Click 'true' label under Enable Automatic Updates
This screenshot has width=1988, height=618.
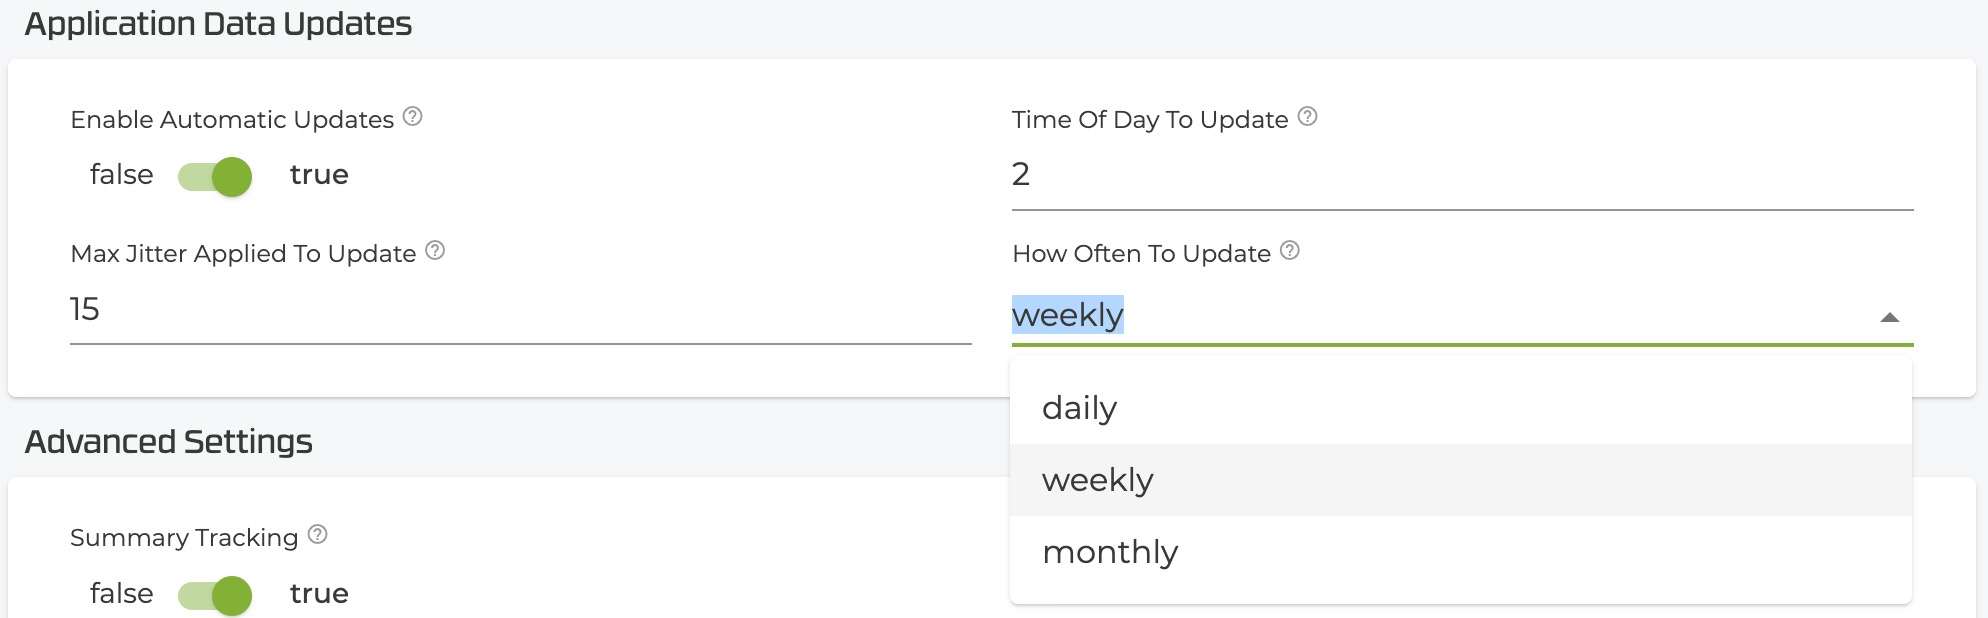click(x=319, y=175)
